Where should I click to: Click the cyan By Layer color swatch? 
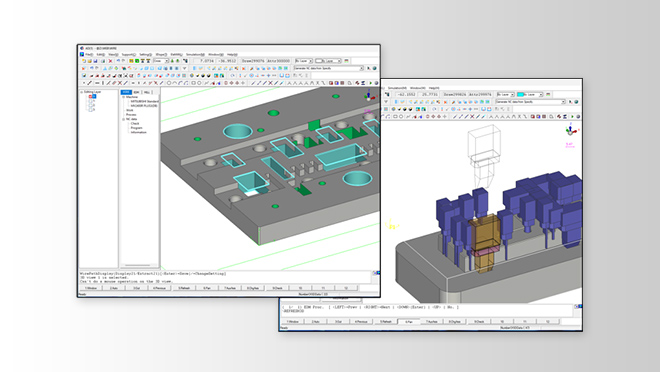(521, 94)
